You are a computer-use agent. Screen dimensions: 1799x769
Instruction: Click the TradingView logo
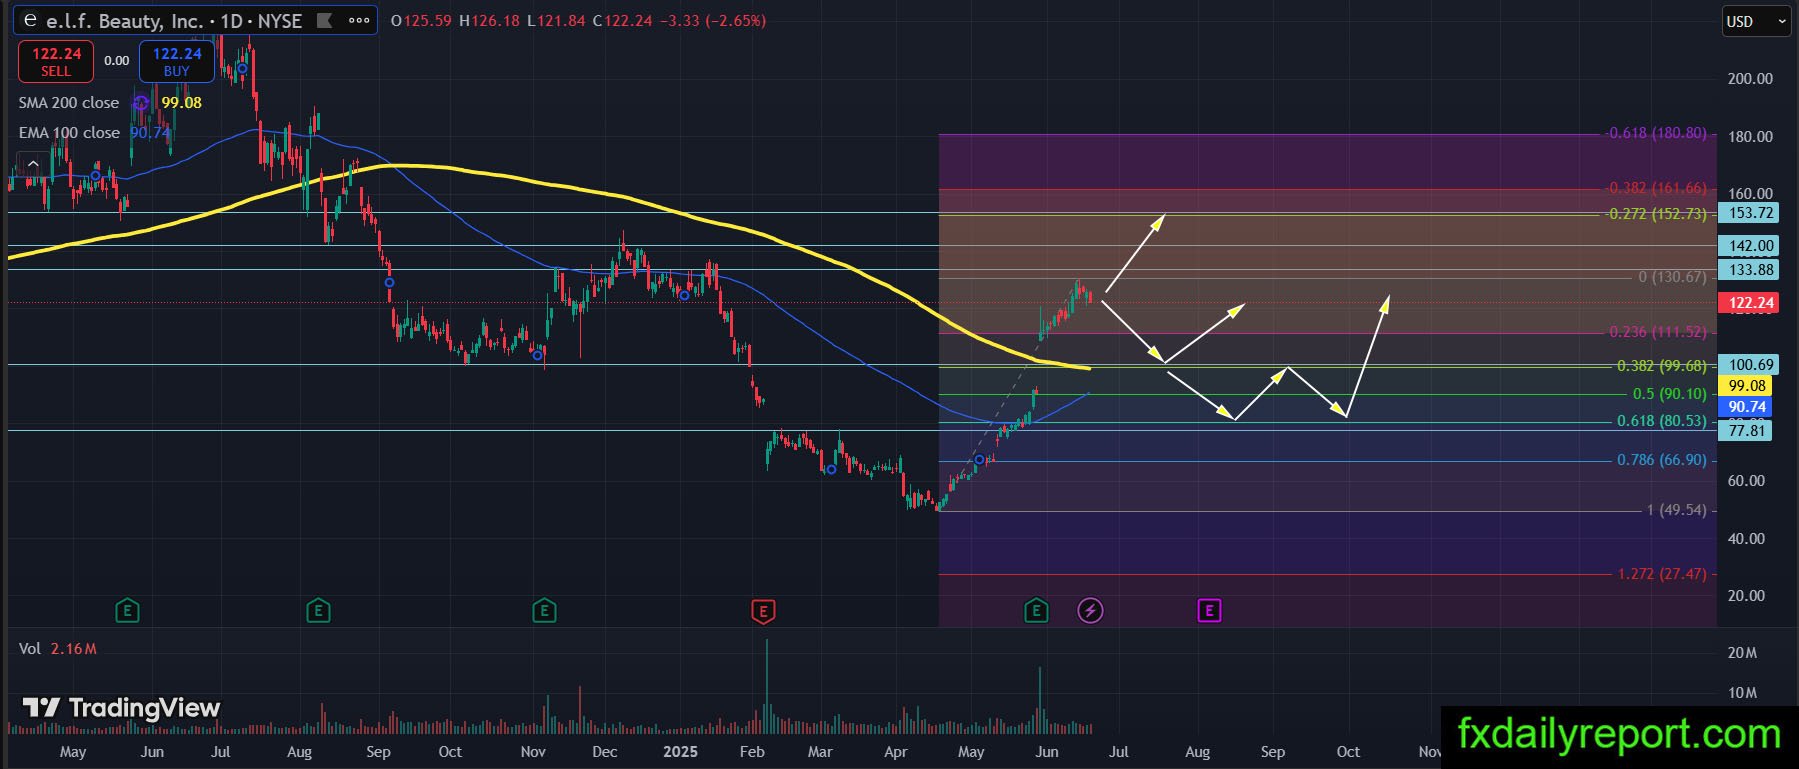[x=121, y=708]
